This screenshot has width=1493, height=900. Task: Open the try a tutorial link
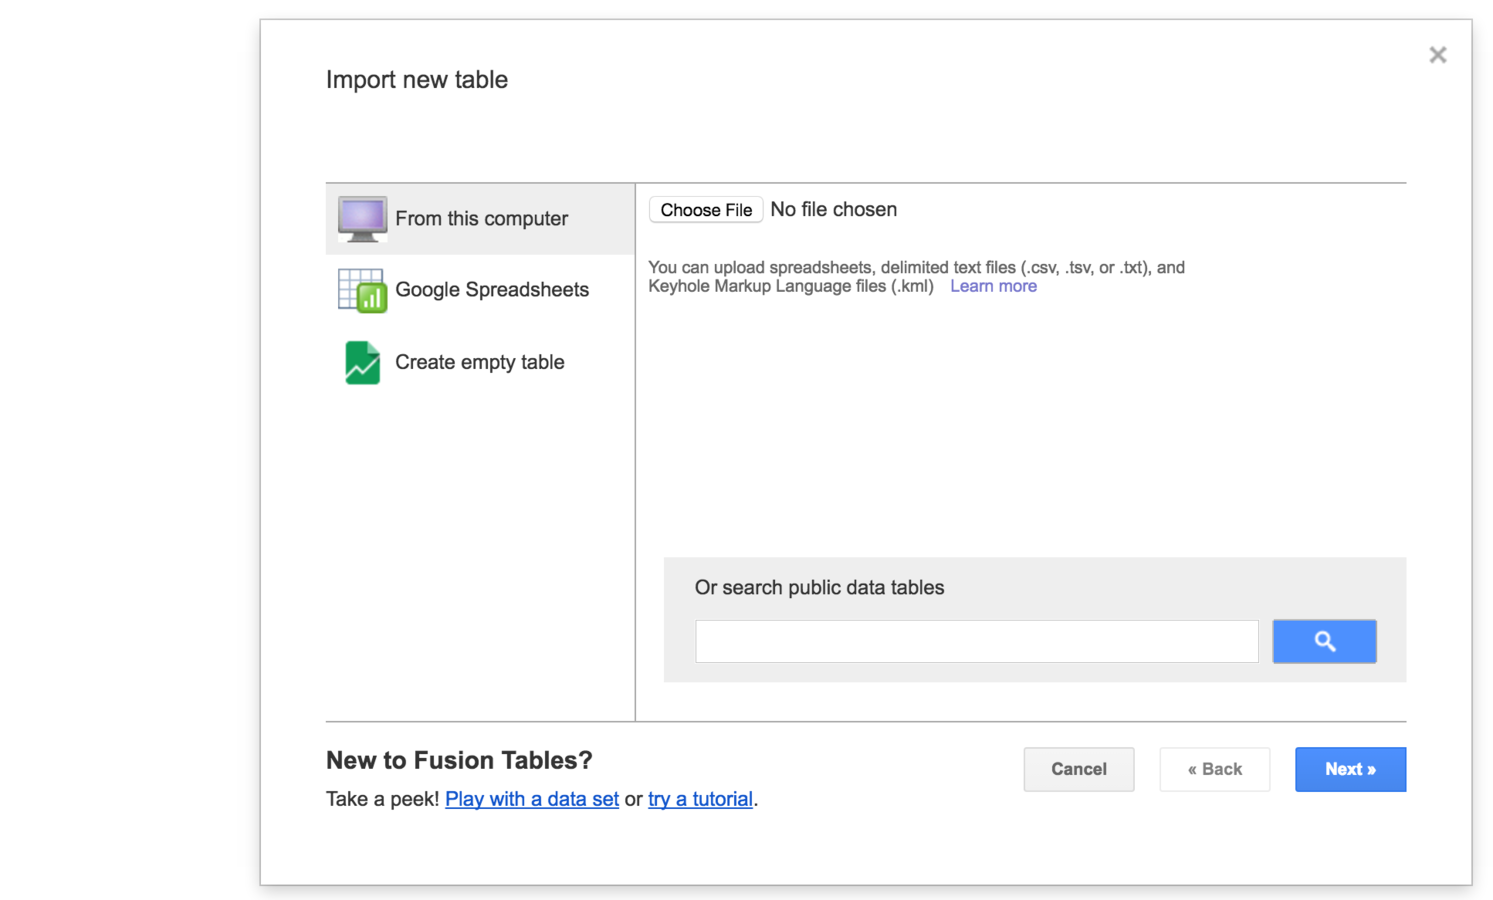700,799
